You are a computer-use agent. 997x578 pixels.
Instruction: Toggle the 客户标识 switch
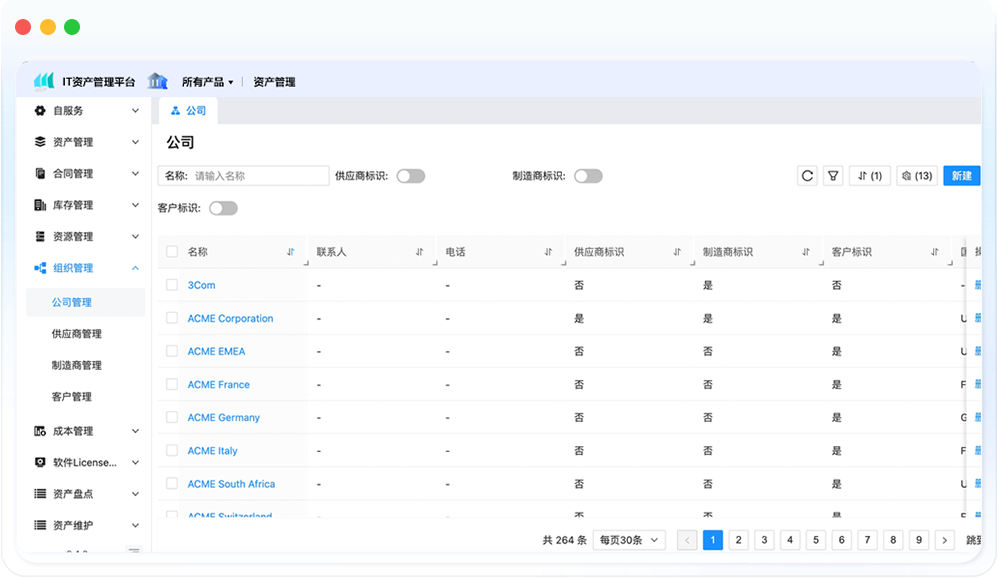[223, 208]
